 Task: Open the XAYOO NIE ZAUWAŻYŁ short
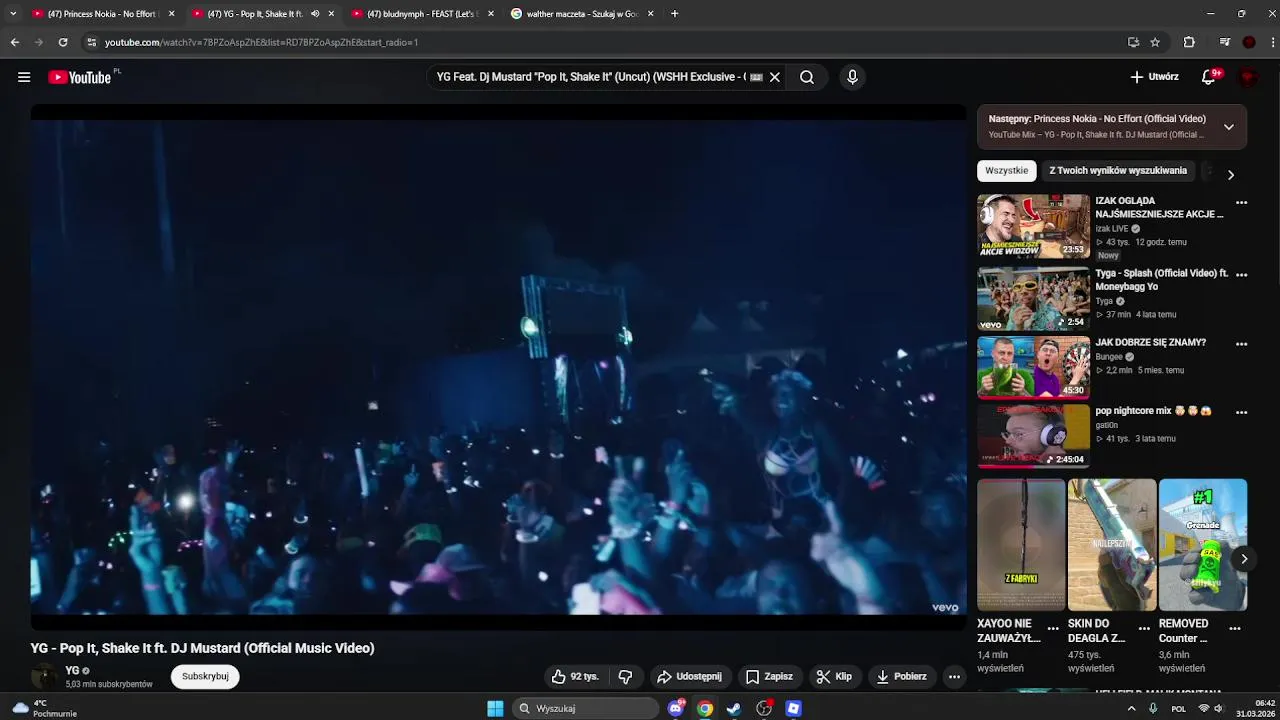click(x=1021, y=545)
